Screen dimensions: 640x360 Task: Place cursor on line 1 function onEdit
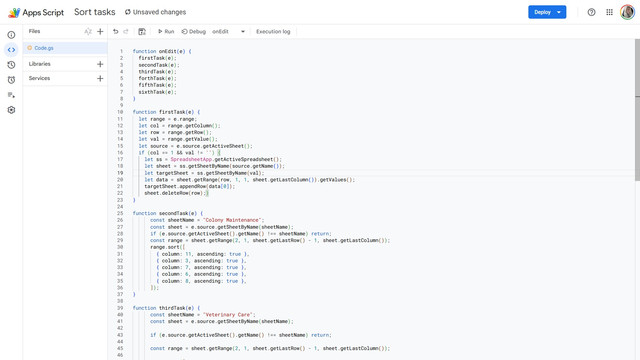pos(162,51)
